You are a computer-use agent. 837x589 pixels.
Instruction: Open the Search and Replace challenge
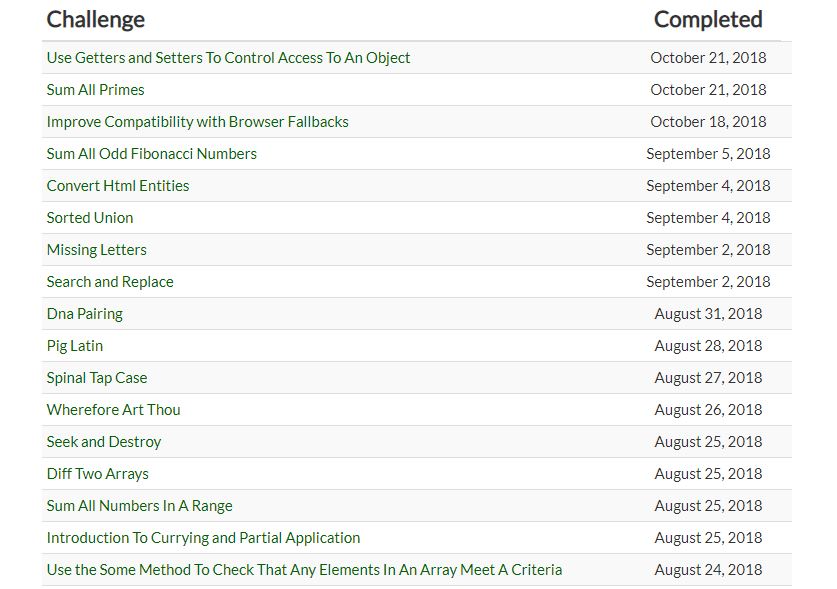pyautogui.click(x=109, y=281)
